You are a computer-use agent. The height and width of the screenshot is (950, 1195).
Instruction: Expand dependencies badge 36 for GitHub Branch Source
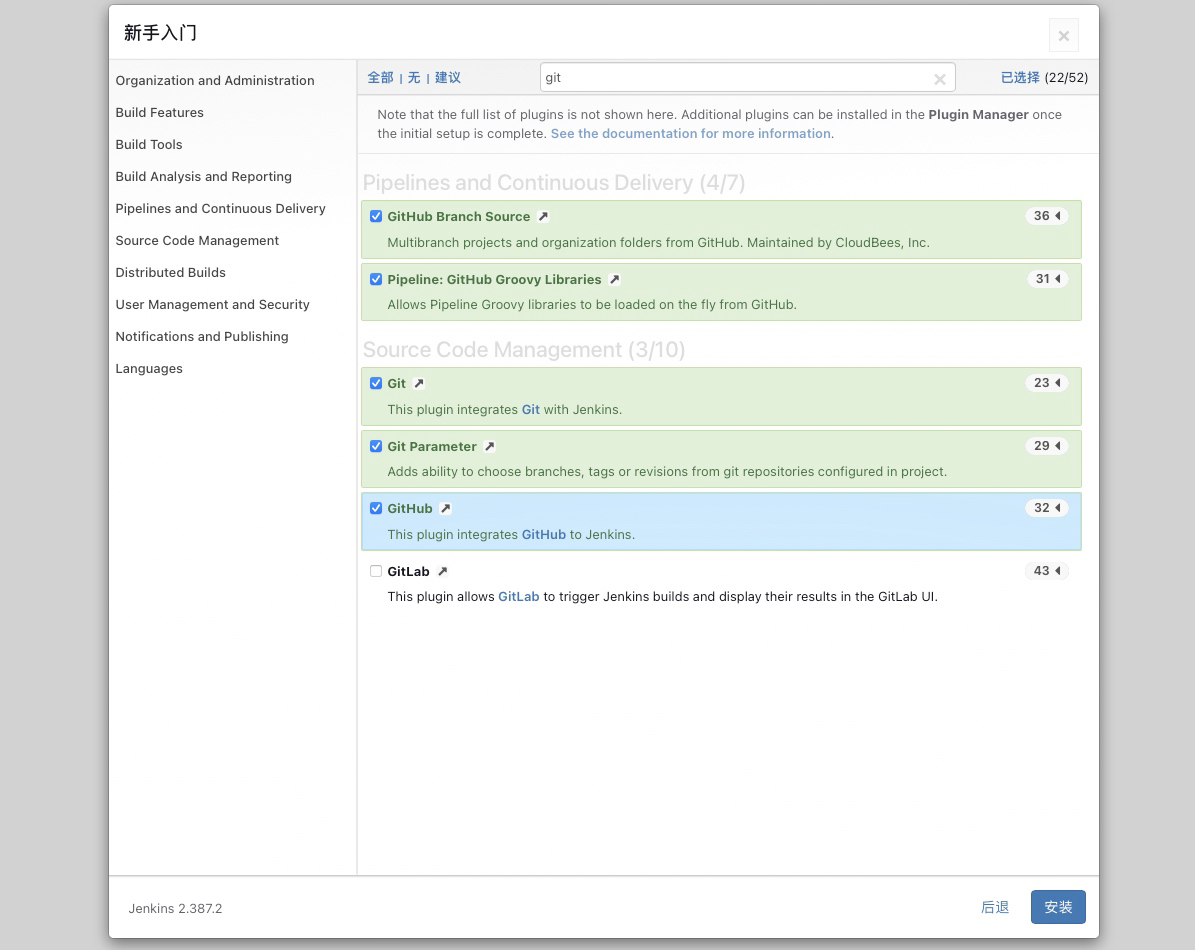[x=1047, y=216]
